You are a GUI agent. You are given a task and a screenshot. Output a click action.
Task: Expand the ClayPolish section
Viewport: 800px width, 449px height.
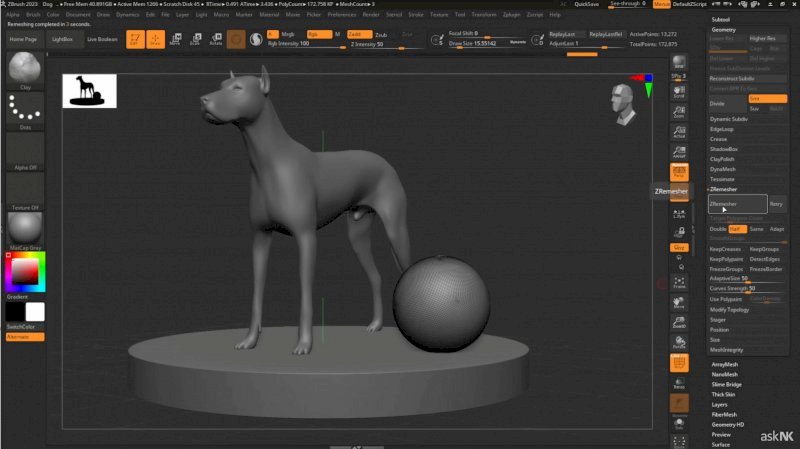pyautogui.click(x=722, y=159)
